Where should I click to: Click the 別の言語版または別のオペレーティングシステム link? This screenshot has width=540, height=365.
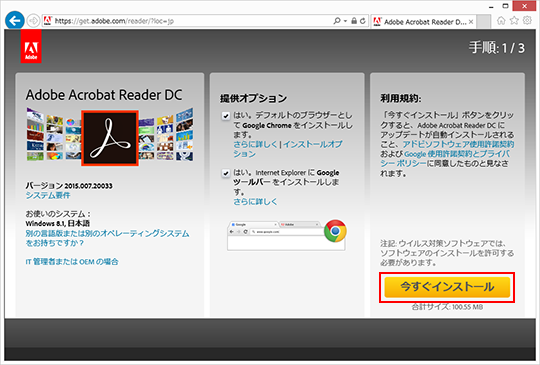pos(107,238)
